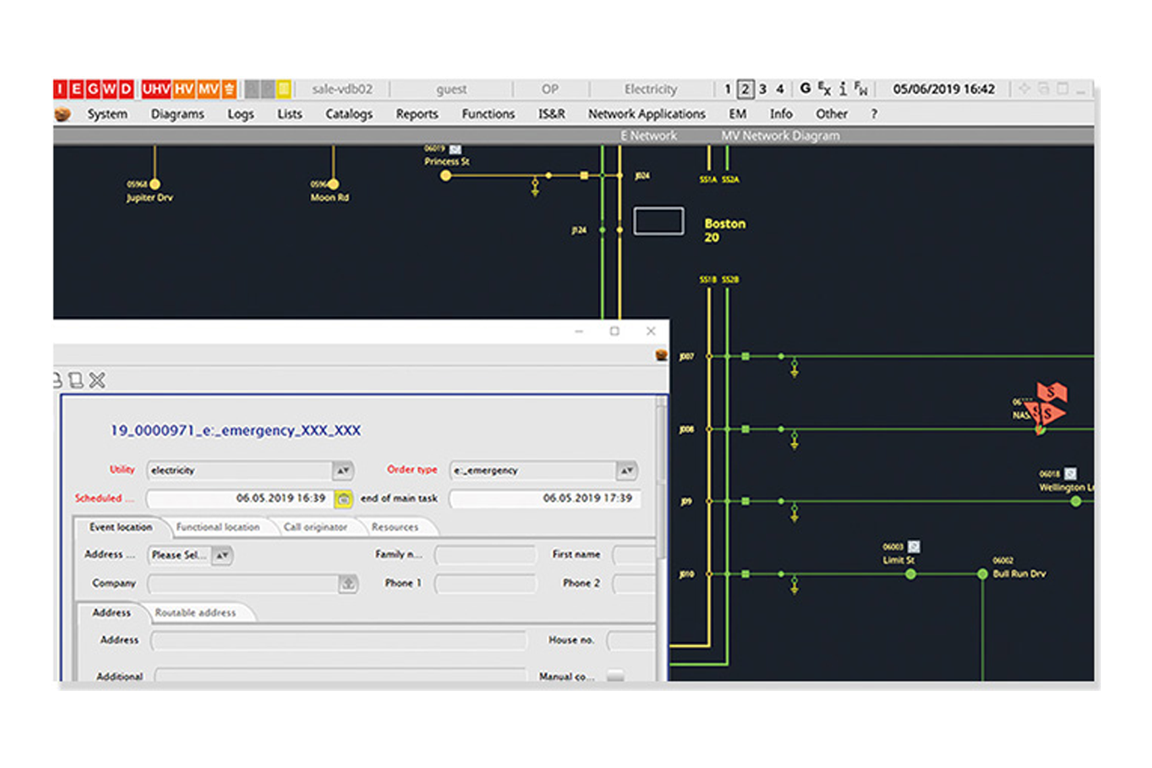This screenshot has width=1152, height=768.
Task: Click the orange pylon icon after MV
Action: click(x=229, y=89)
